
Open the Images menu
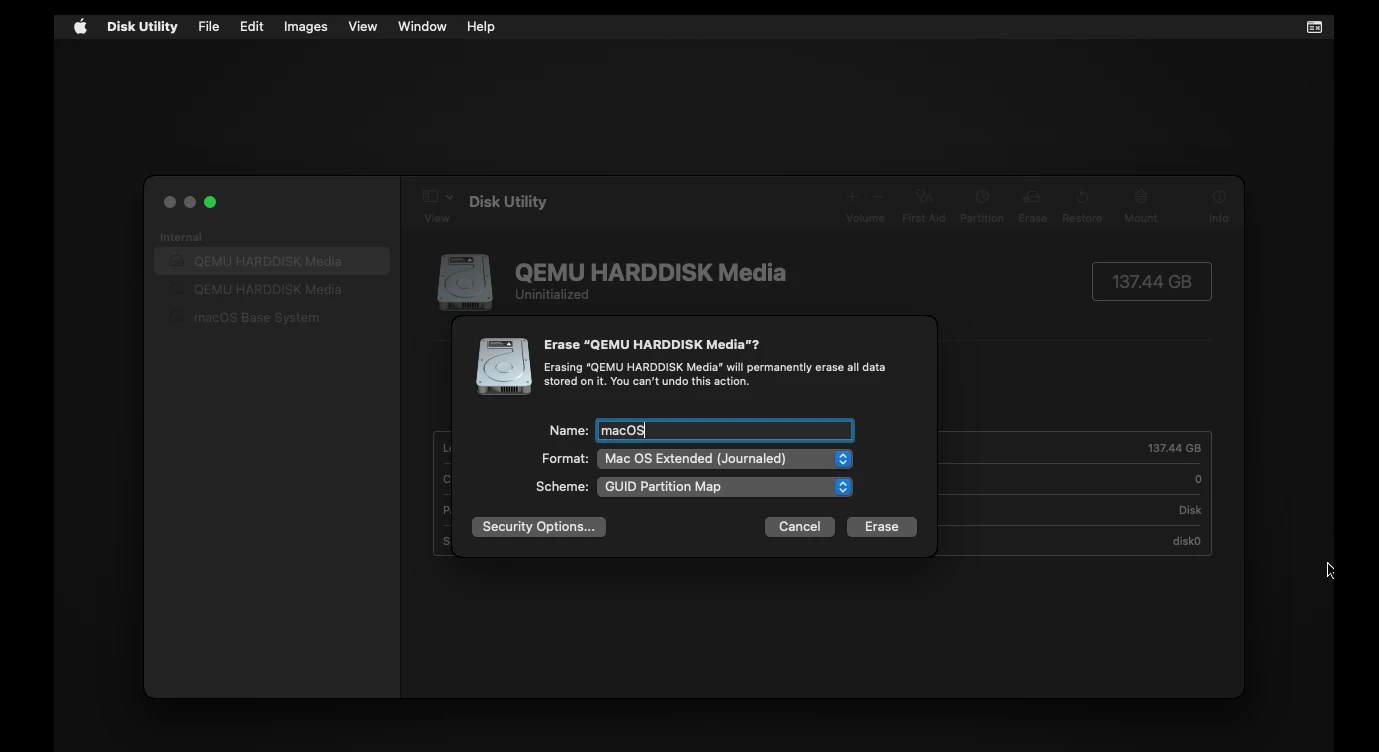point(305,27)
